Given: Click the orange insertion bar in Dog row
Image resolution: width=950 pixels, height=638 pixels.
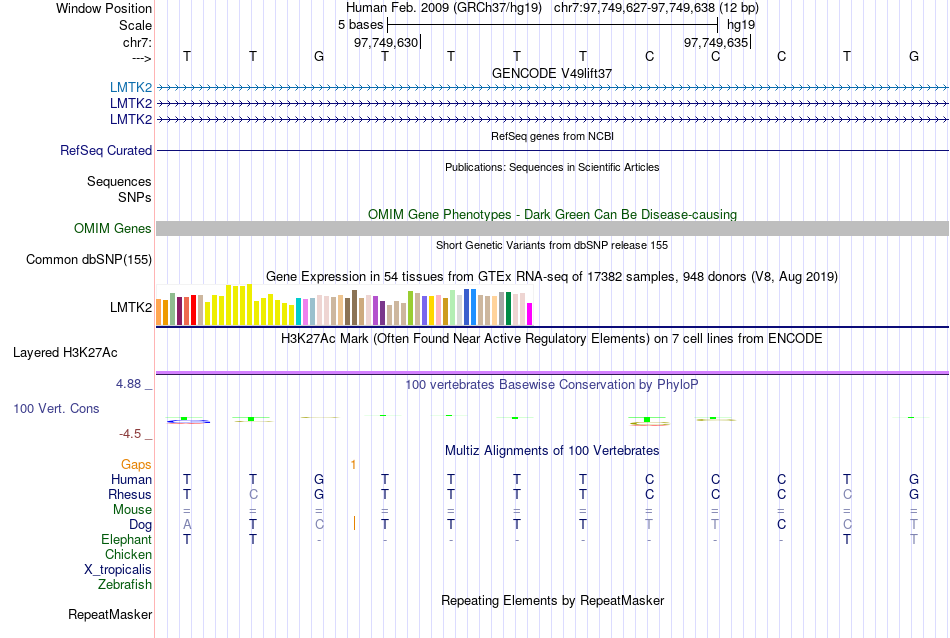Looking at the screenshot, I should click(354, 523).
